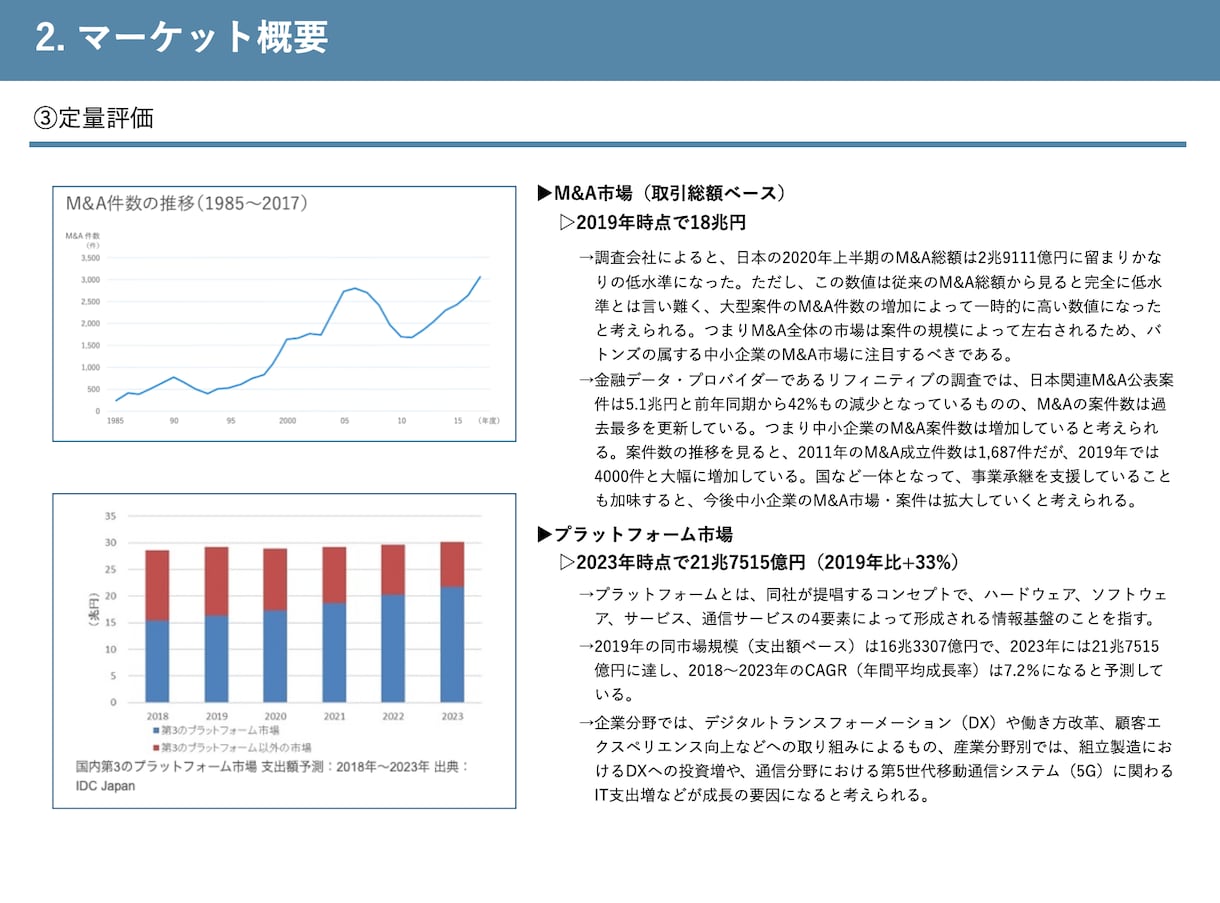Click the paragraph starting →調査会社によると
This screenshot has width=1220, height=903.
coord(873,305)
